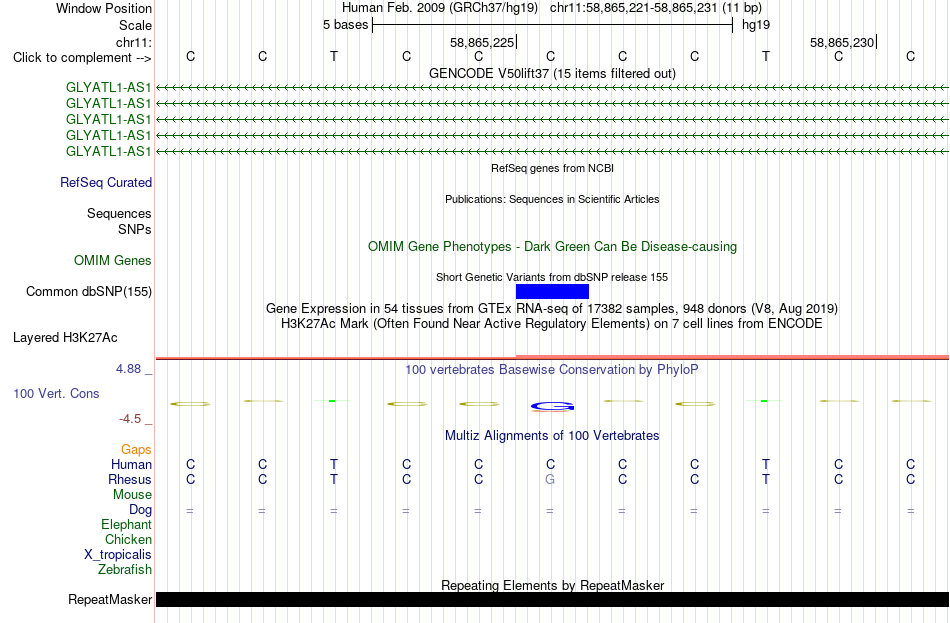950x623 pixels.
Task: Click the hg19 label beside scale bar
Action: 756,25
